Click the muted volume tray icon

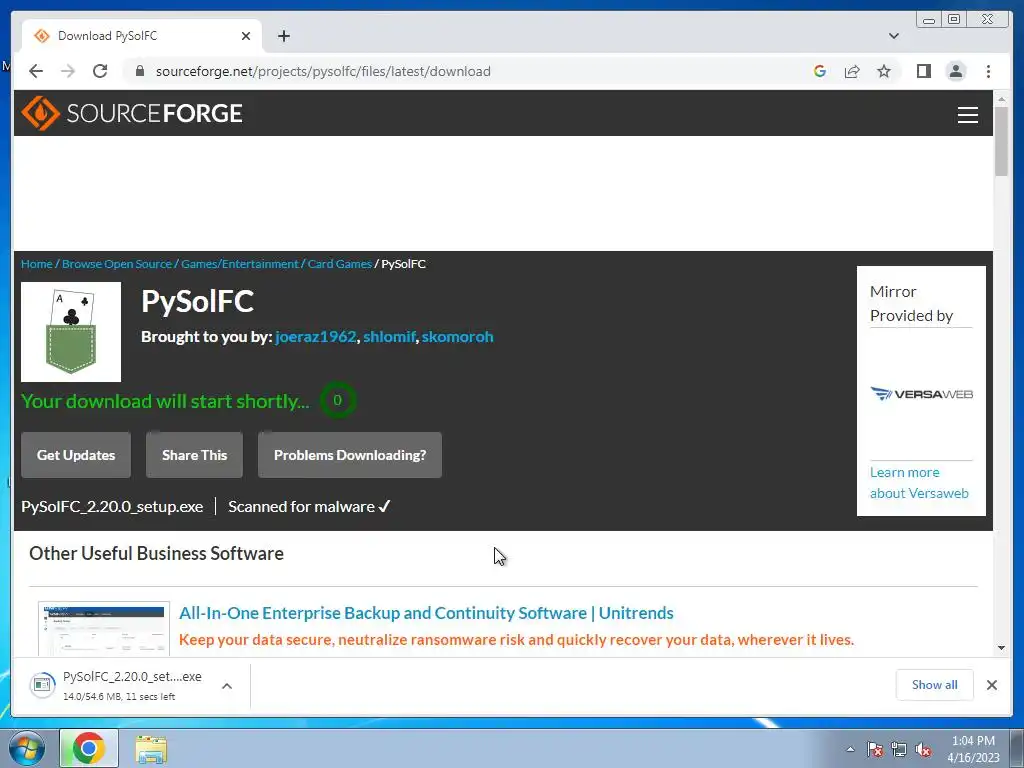point(923,749)
